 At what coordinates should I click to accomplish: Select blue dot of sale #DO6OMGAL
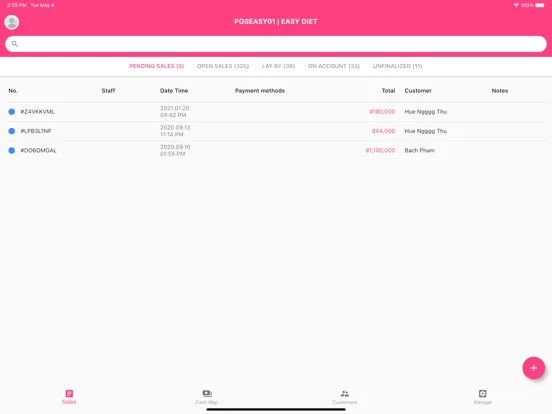pos(12,150)
